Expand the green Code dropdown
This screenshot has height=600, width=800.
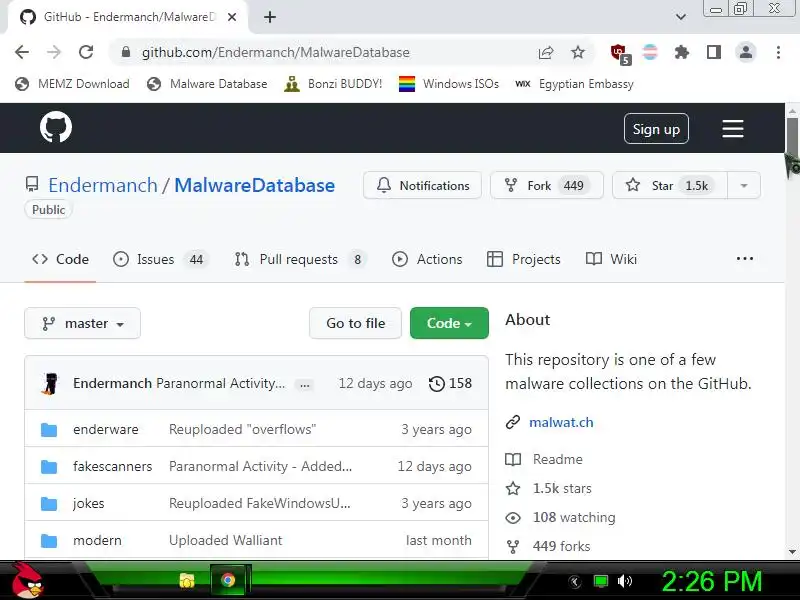pos(449,323)
